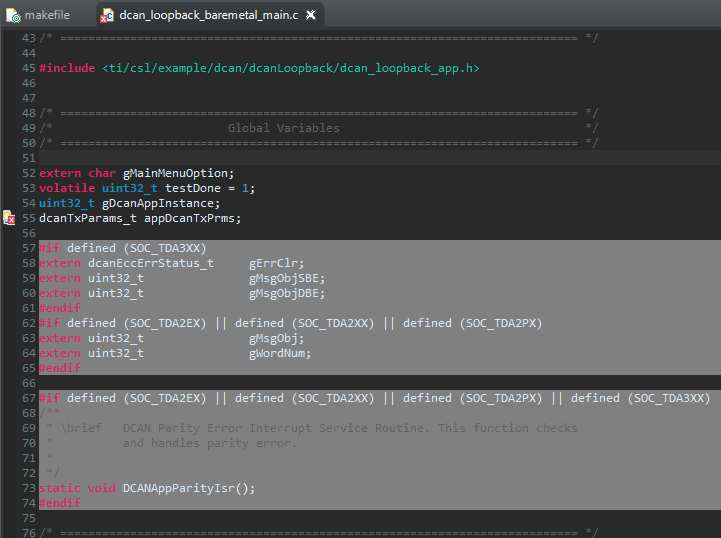Viewport: 721px width, 538px height.
Task: Click gMsgObjSBE on line 59
Action: [284, 278]
